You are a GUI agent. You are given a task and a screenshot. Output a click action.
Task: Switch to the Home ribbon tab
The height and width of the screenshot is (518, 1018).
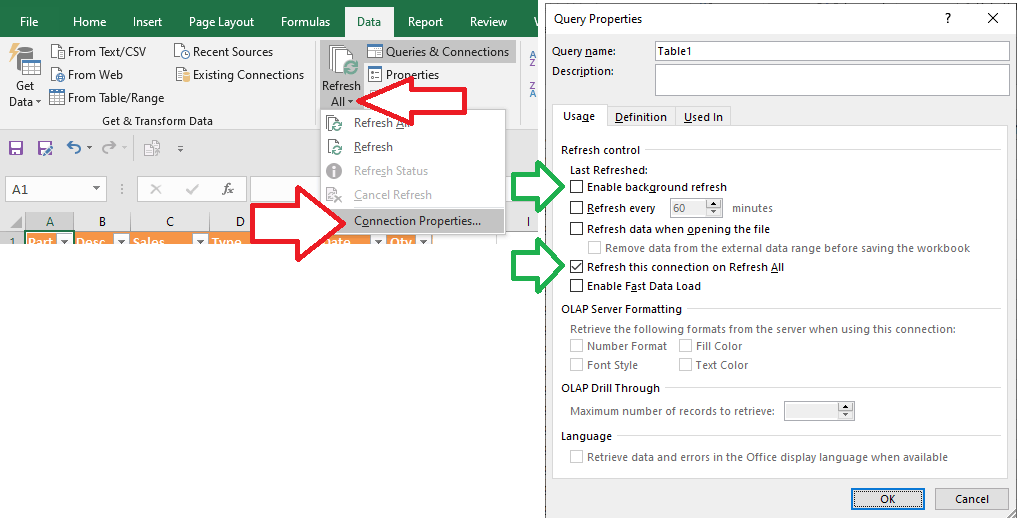coord(90,21)
